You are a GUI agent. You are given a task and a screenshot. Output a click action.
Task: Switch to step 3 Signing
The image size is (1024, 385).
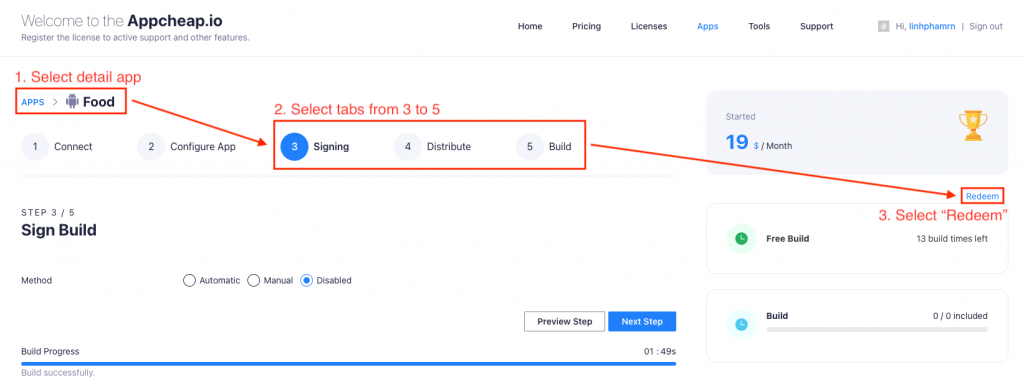(315, 147)
